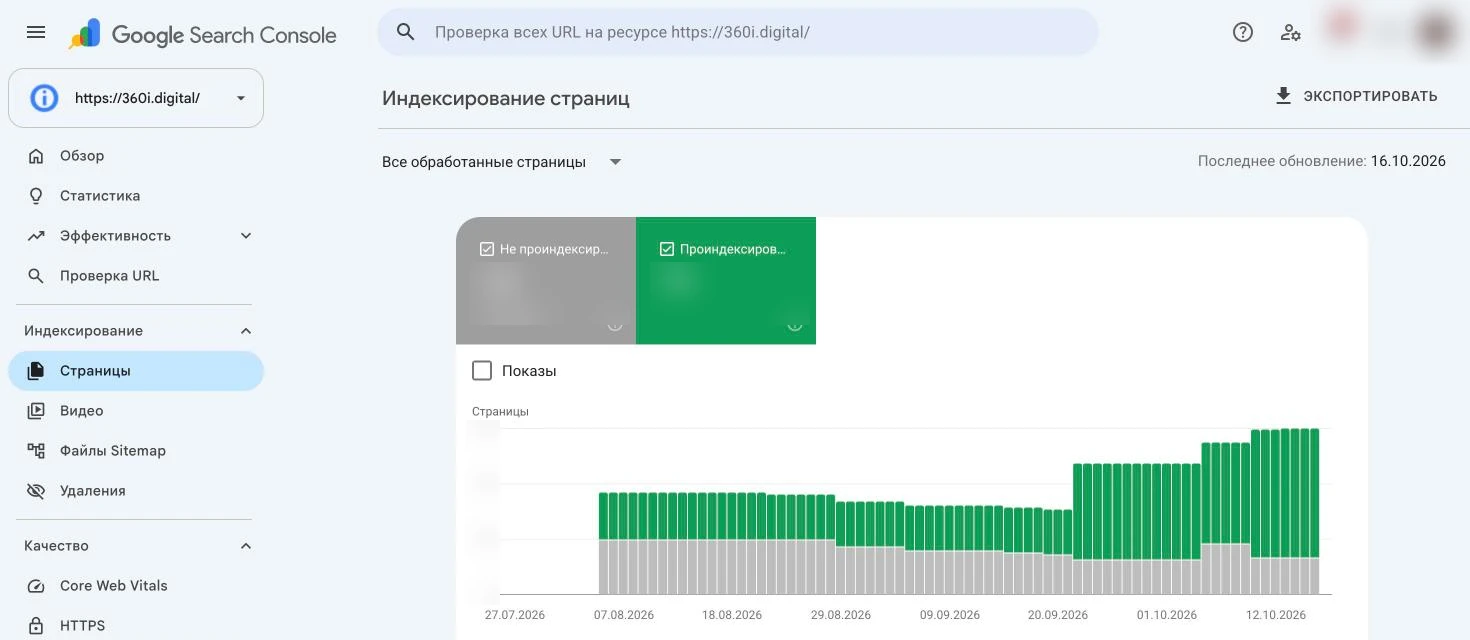1470x640 pixels.
Task: Open the property selector dropdown arrow
Action: (241, 98)
